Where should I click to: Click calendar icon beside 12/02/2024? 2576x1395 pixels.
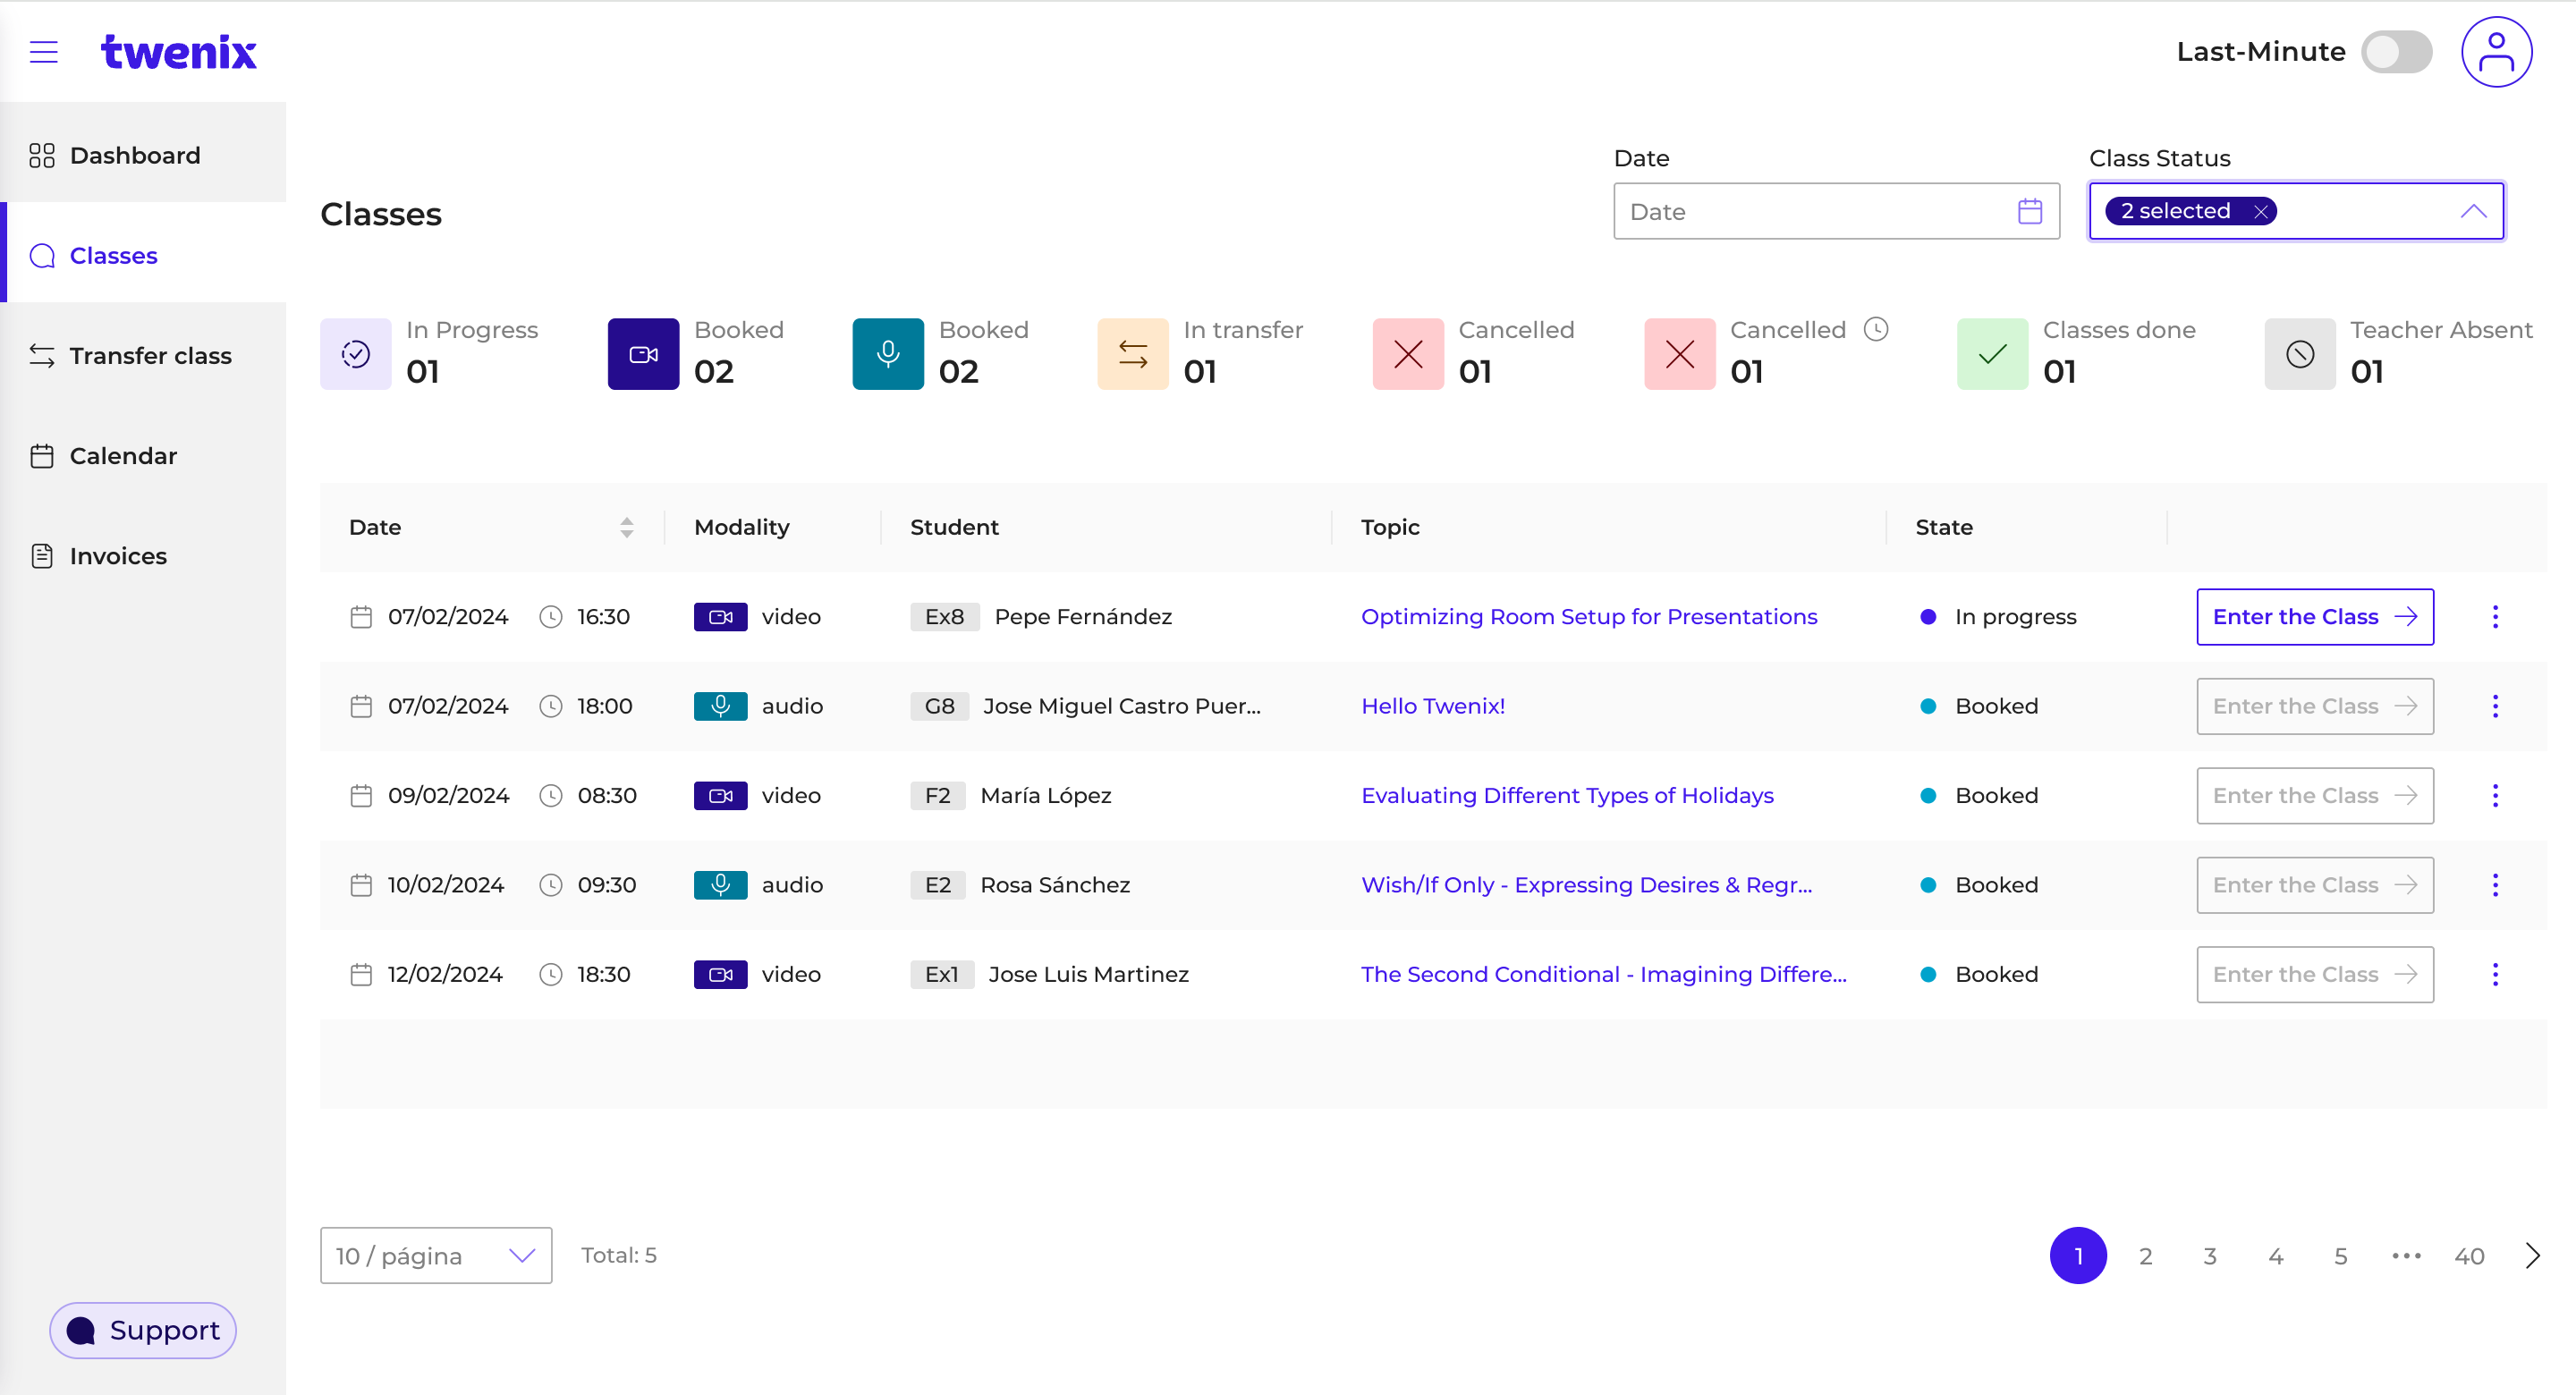(361, 974)
